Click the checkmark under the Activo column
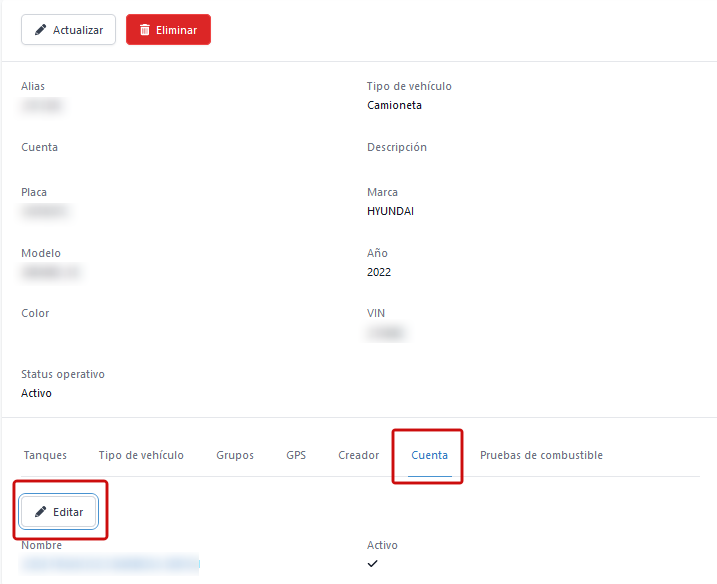Screen dimensions: 717x584 [373, 564]
